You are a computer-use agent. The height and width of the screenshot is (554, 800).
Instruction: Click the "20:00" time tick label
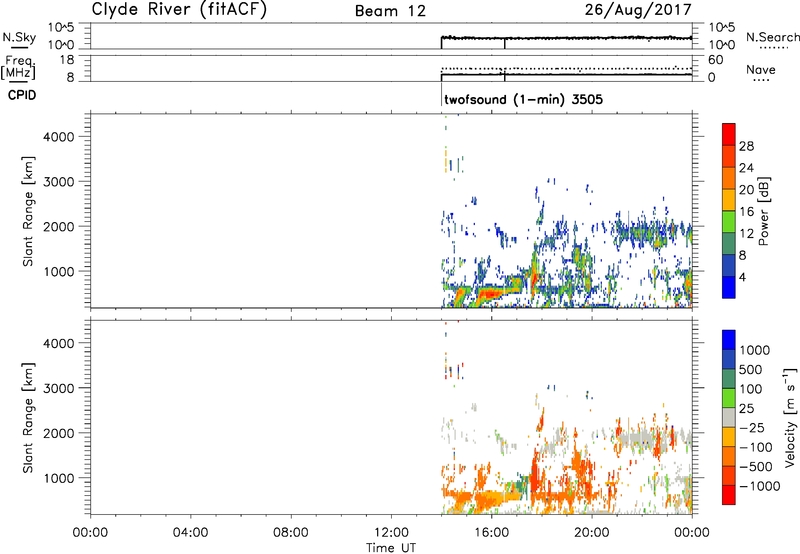(x=592, y=533)
